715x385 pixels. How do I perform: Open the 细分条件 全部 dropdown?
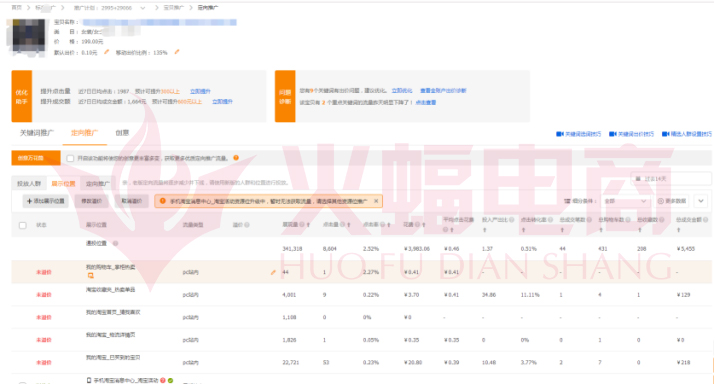[625, 201]
